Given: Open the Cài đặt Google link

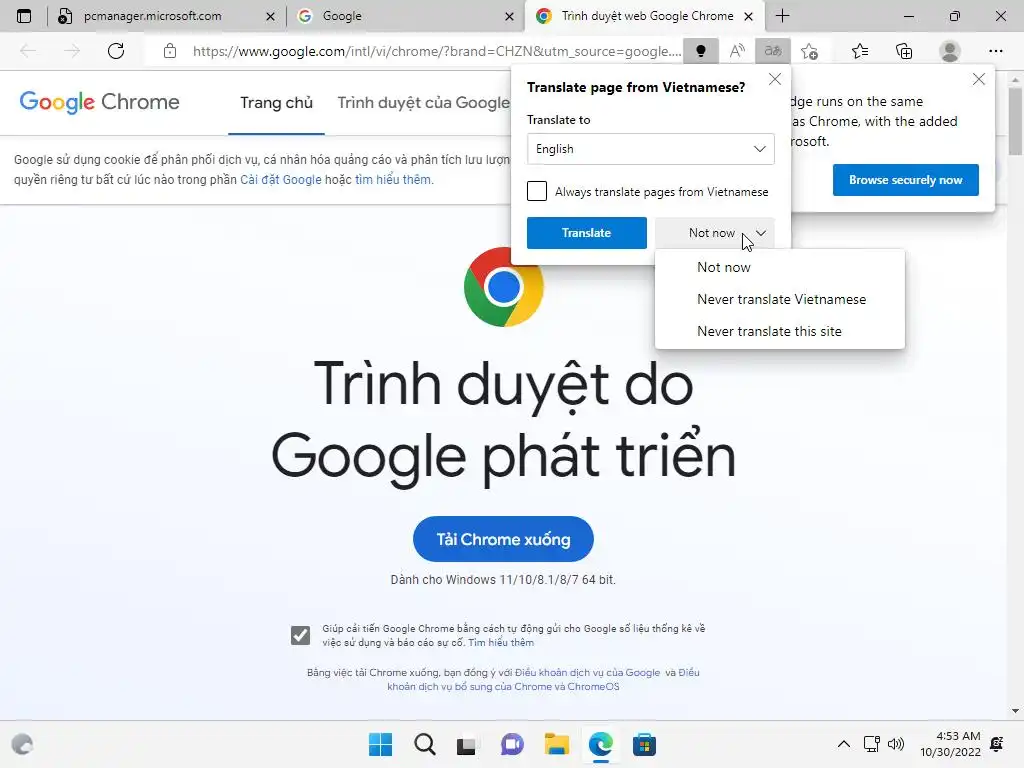Looking at the screenshot, I should point(281,180).
